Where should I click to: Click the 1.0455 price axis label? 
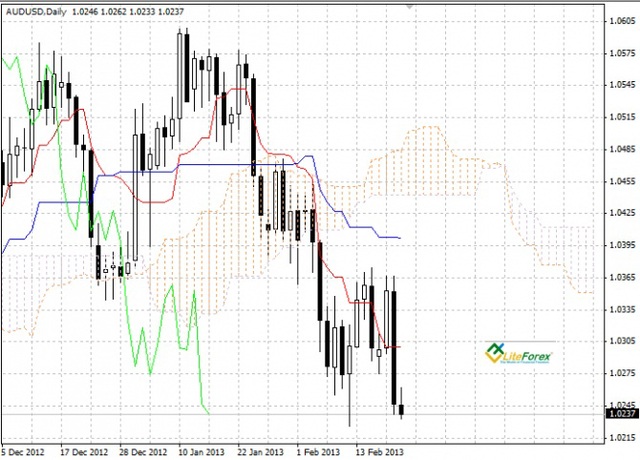pos(622,181)
